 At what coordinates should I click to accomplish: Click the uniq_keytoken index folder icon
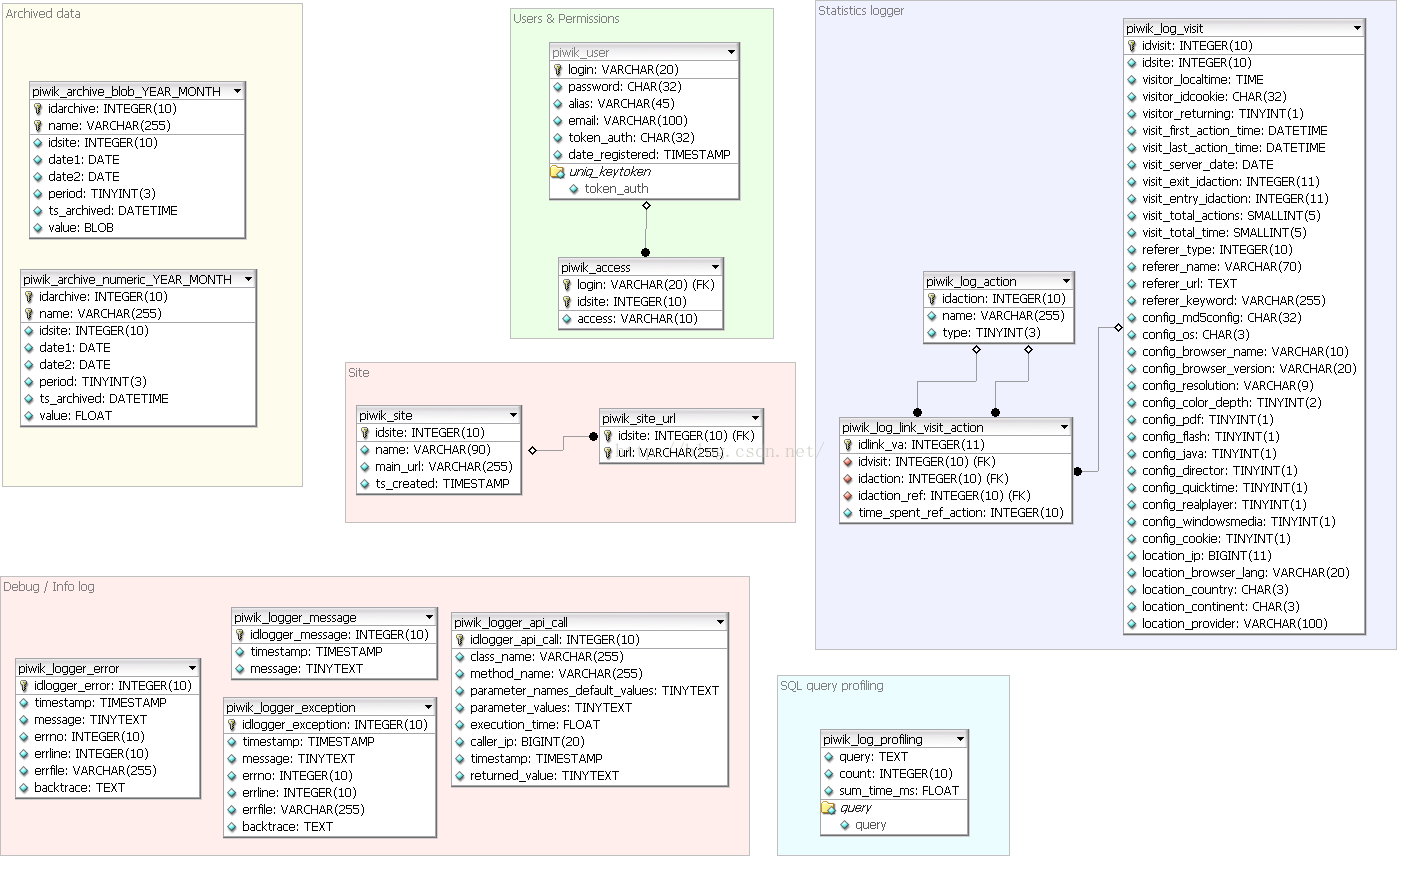[557, 172]
